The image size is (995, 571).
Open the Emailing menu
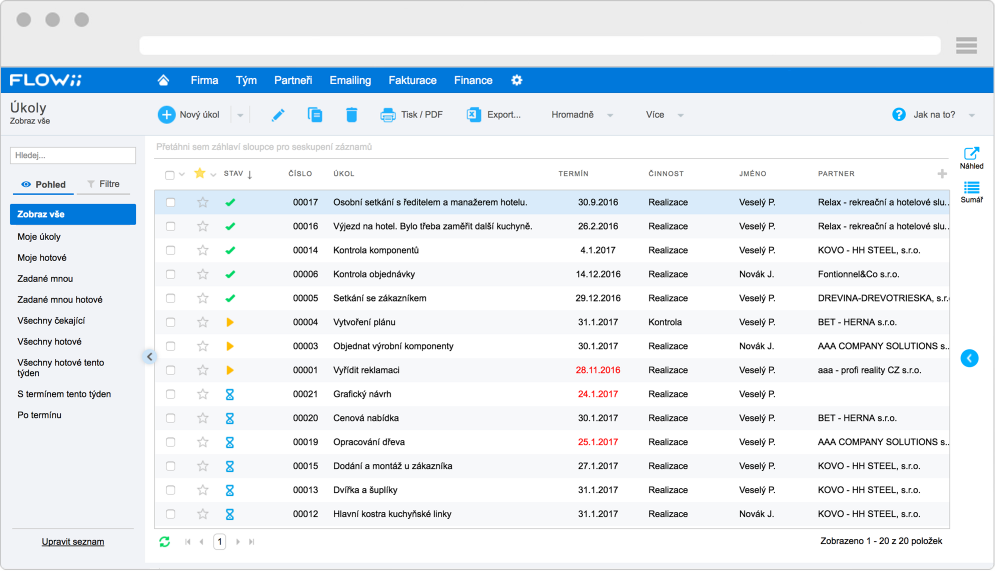tap(350, 80)
